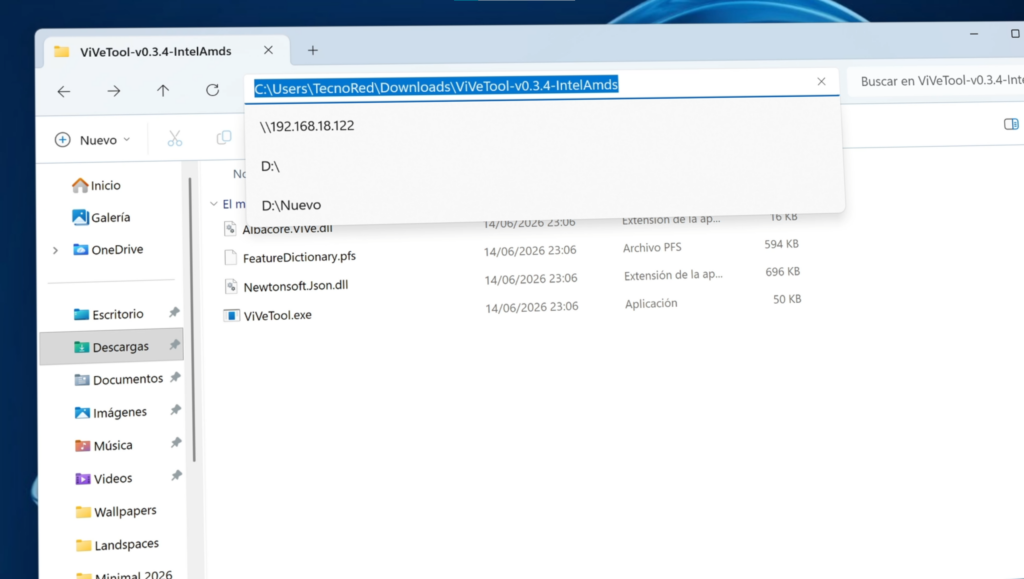Select the Albacore.ViVe.dll file
The width and height of the screenshot is (1024, 579).
pyautogui.click(x=287, y=228)
